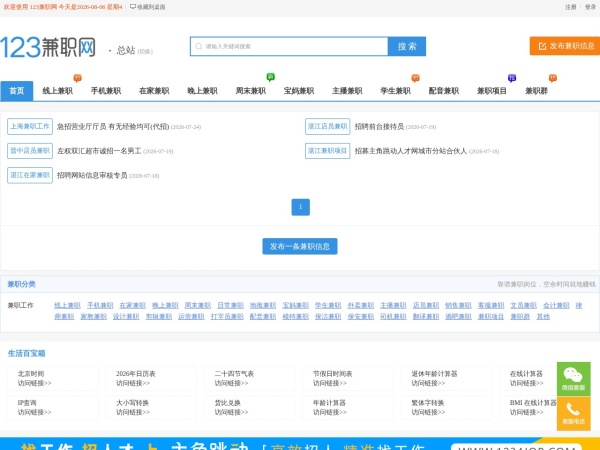Image resolution: width=600 pixels, height=450 pixels.
Task: Open 晚上兼职 in the main navigation bar
Action: (202, 91)
